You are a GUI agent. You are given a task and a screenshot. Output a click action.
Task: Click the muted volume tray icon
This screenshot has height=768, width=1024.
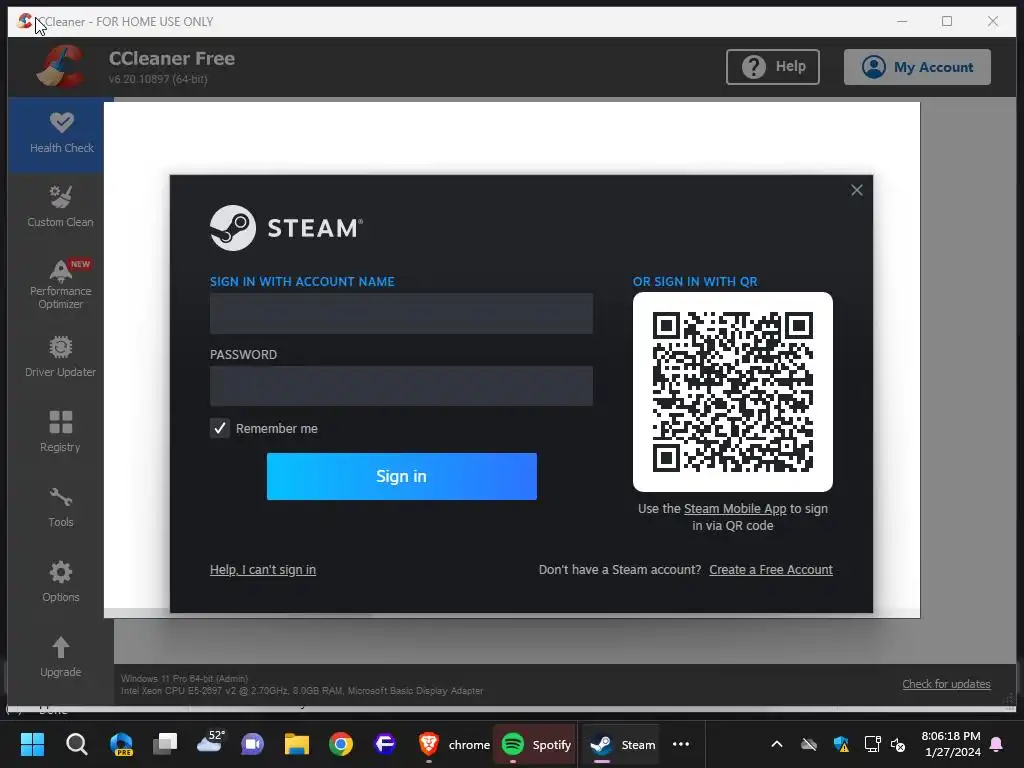[898, 744]
